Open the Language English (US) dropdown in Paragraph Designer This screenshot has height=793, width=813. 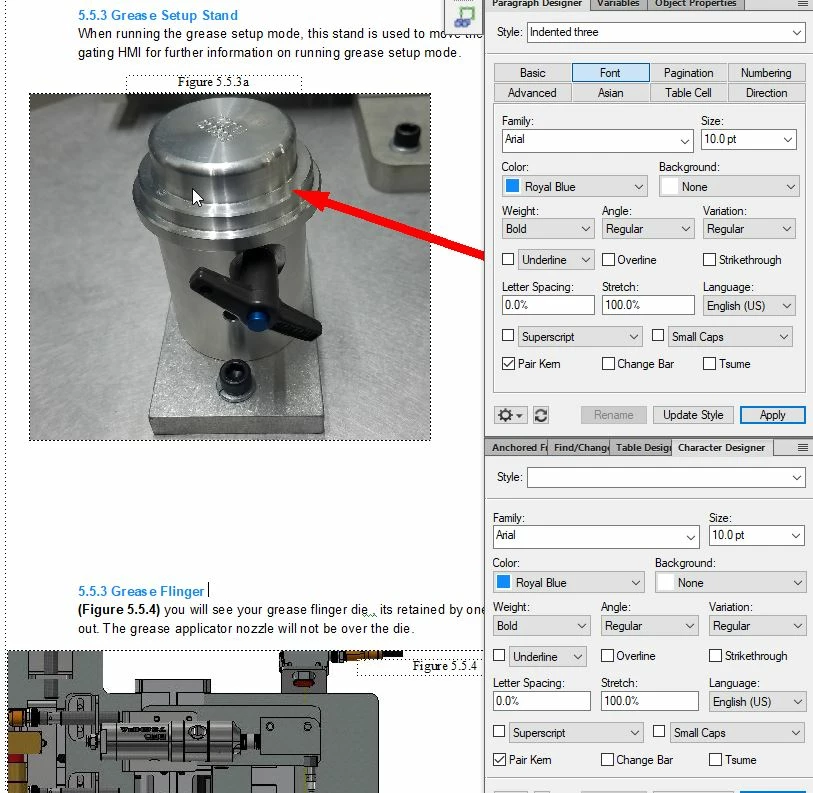[749, 305]
